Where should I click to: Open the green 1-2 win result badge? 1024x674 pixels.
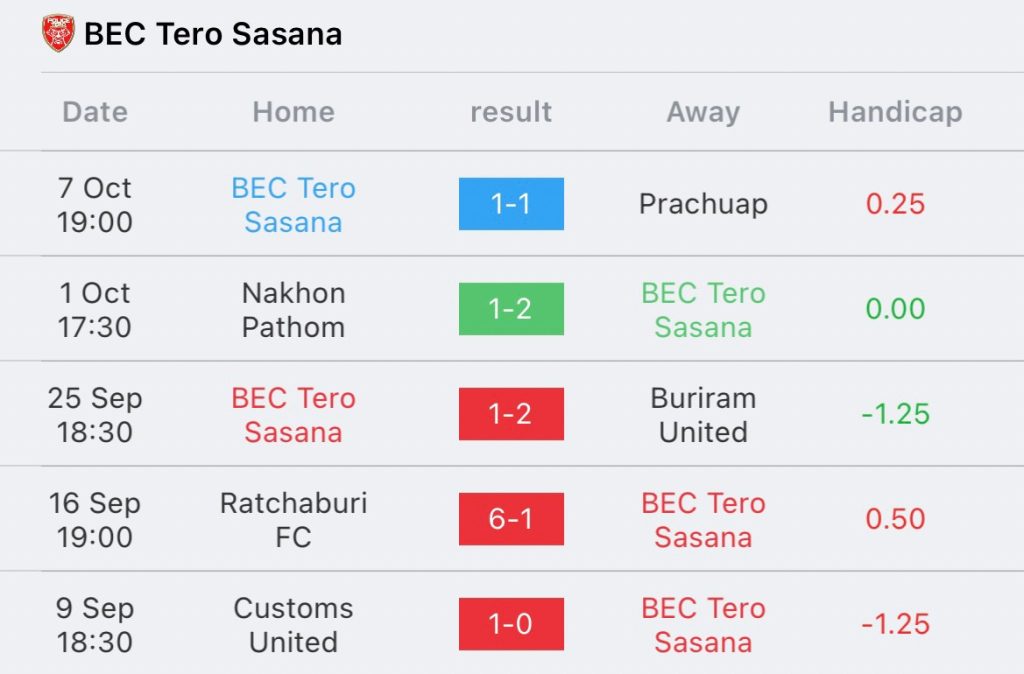(511, 309)
